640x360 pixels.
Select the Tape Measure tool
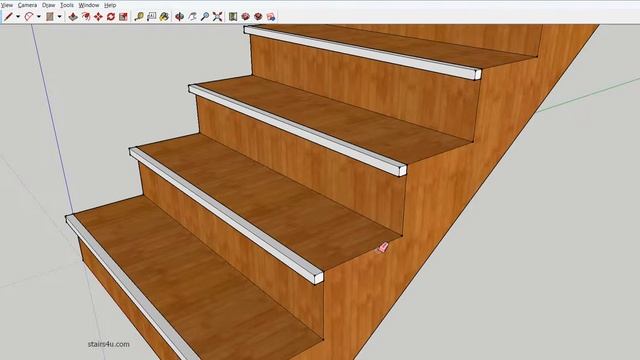coord(139,17)
